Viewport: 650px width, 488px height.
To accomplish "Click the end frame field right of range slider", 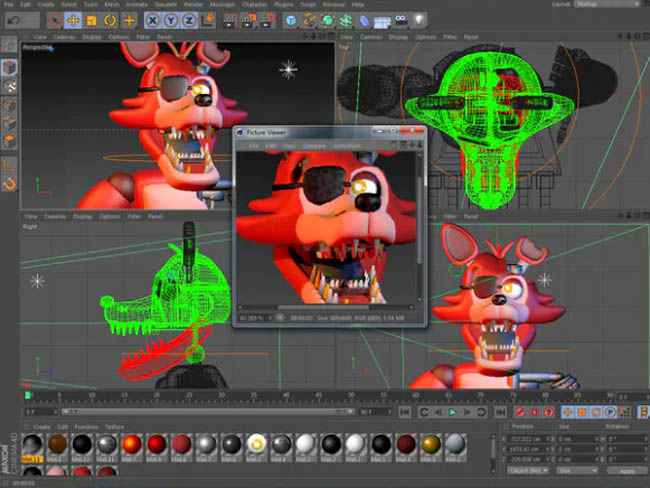I will coord(375,412).
